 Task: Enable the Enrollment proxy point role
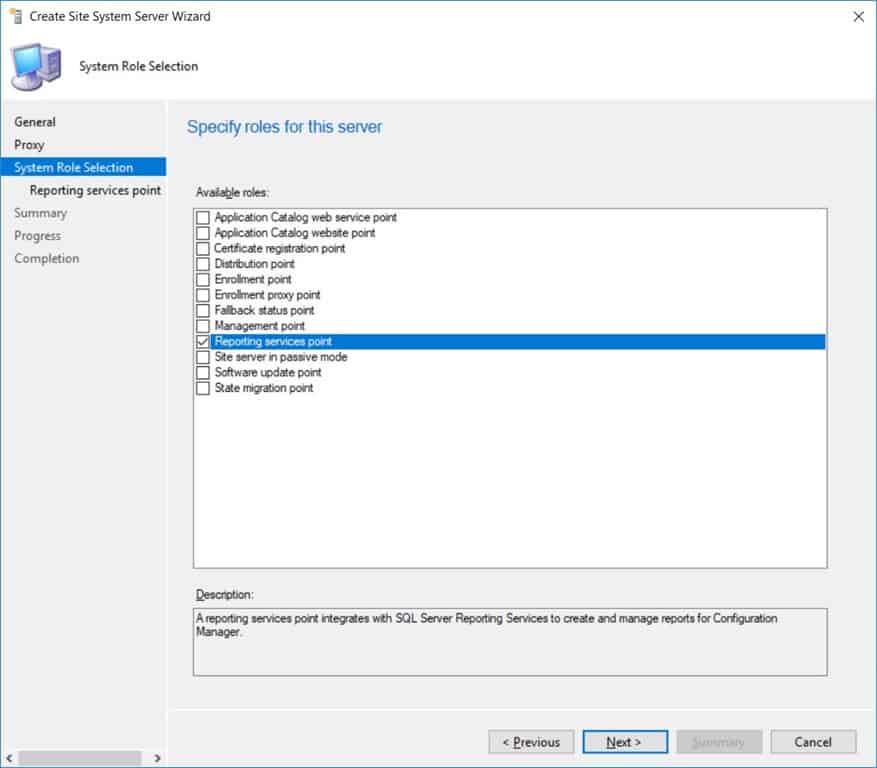coord(203,294)
